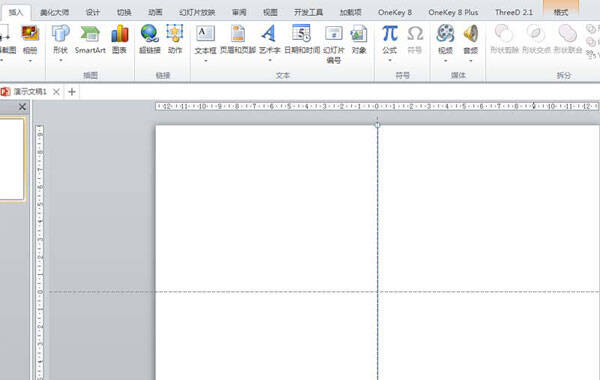
Task: Open the 音频 audio dropdown arrow
Action: [471, 60]
